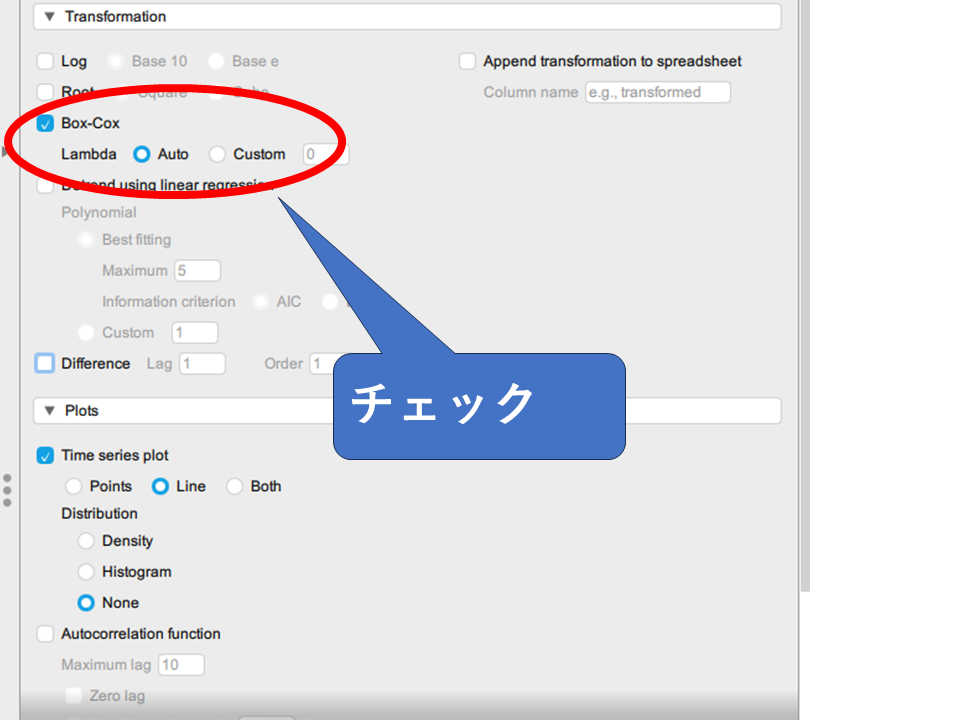Choose Histogram distribution option

(x=86, y=572)
